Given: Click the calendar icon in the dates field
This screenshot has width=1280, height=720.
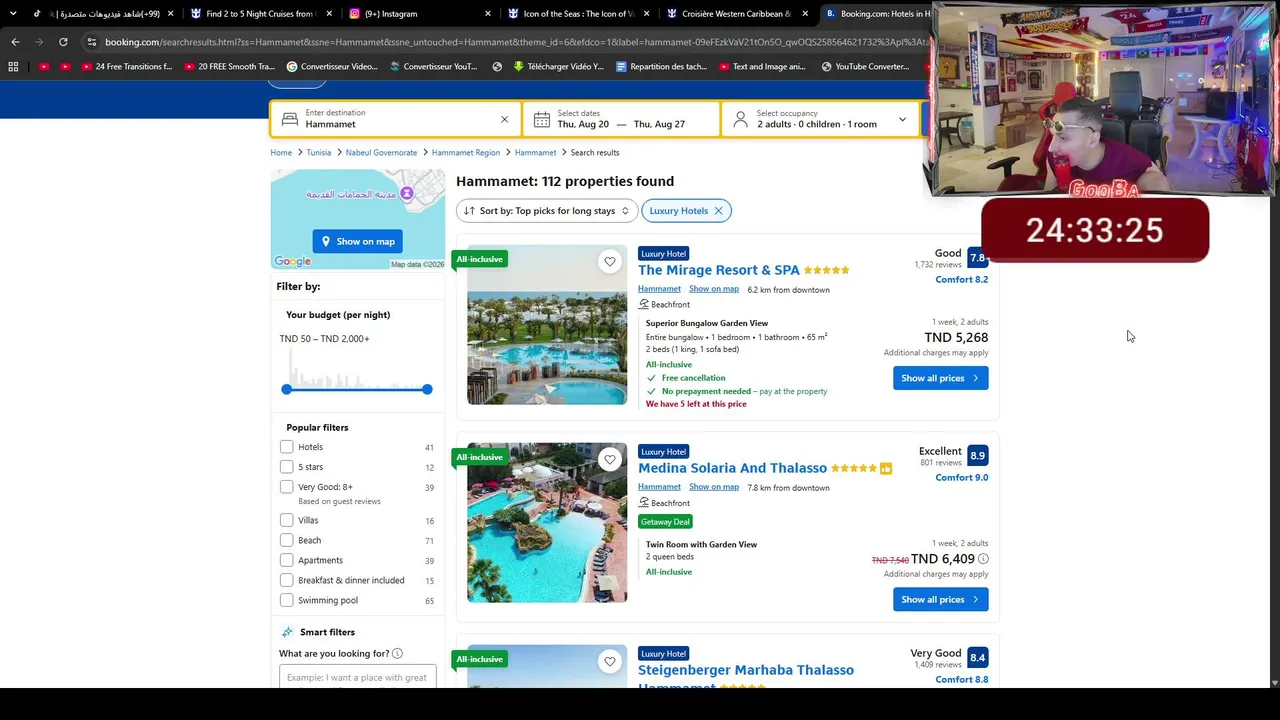Looking at the screenshot, I should 541,119.
